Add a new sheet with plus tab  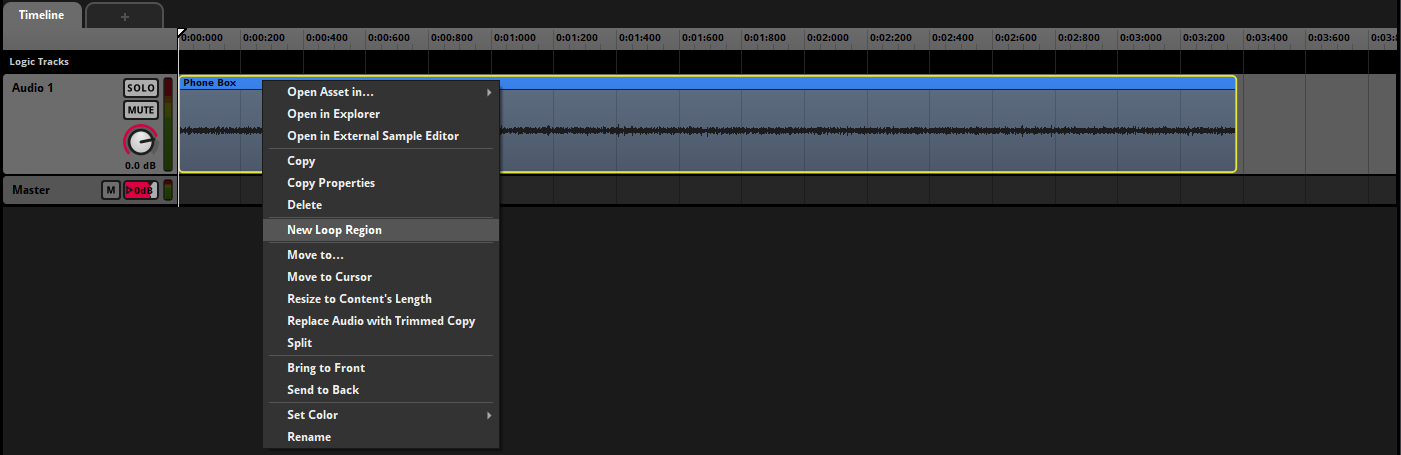point(125,16)
